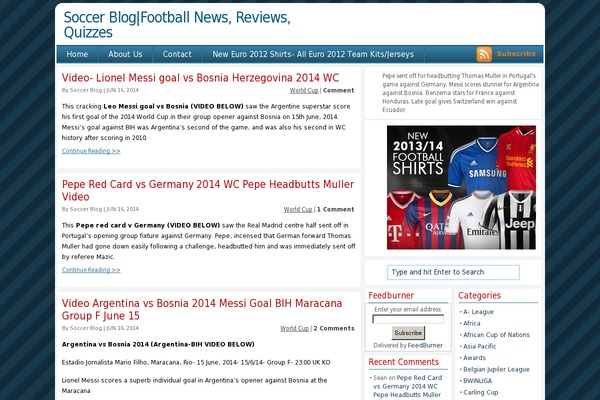
Task: Open the A- League category
Action: [x=478, y=312]
